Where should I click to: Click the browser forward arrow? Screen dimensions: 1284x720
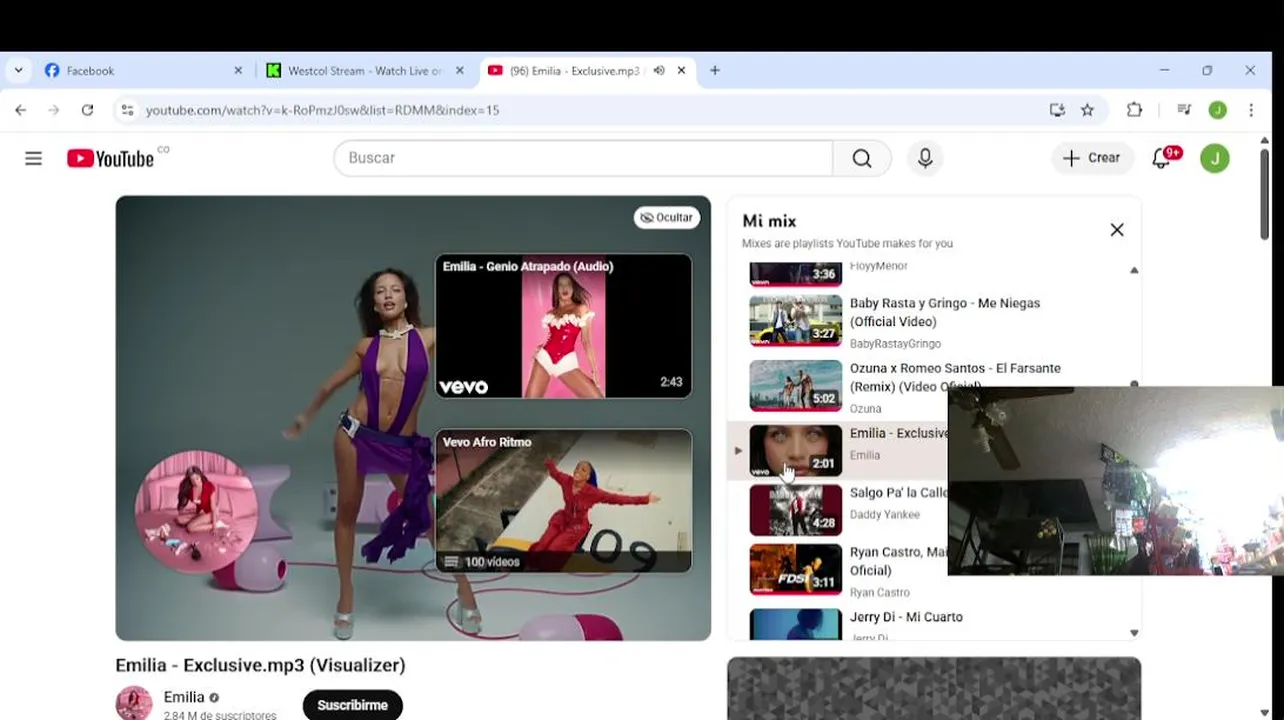click(54, 110)
